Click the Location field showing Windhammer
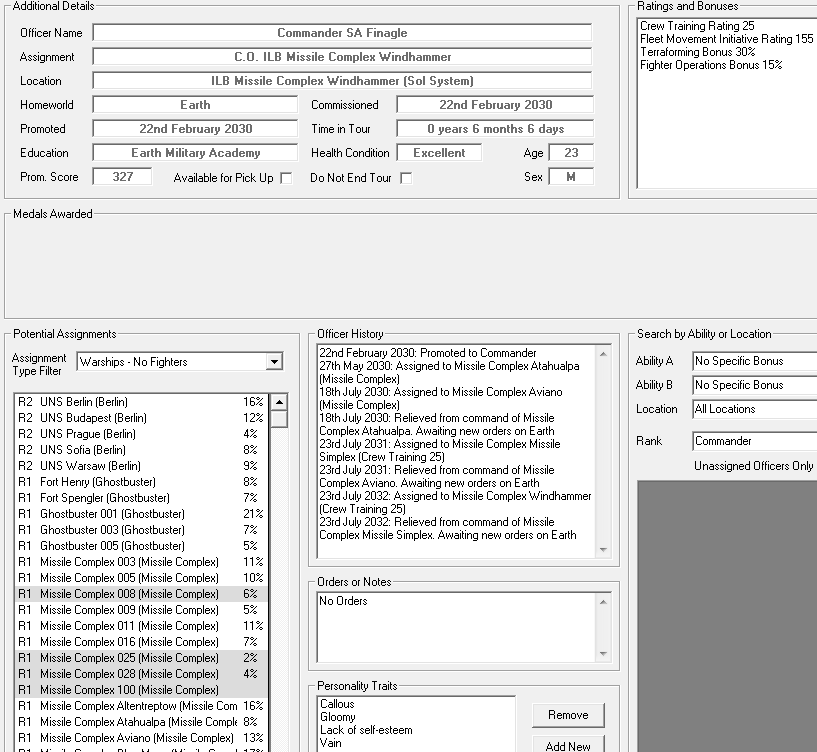 [x=342, y=81]
